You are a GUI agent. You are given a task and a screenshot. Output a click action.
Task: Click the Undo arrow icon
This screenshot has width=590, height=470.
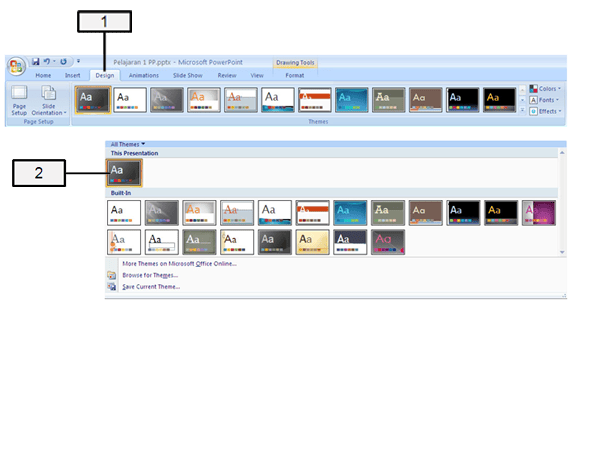[47, 61]
